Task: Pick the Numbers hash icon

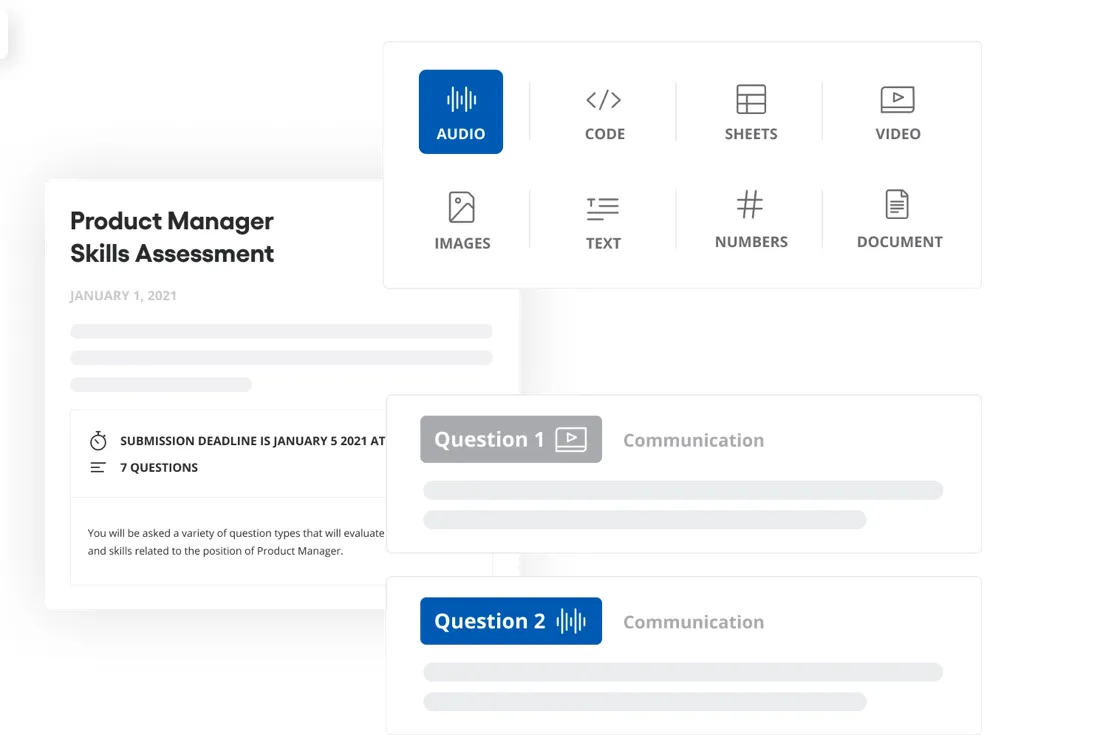Action: [750, 205]
